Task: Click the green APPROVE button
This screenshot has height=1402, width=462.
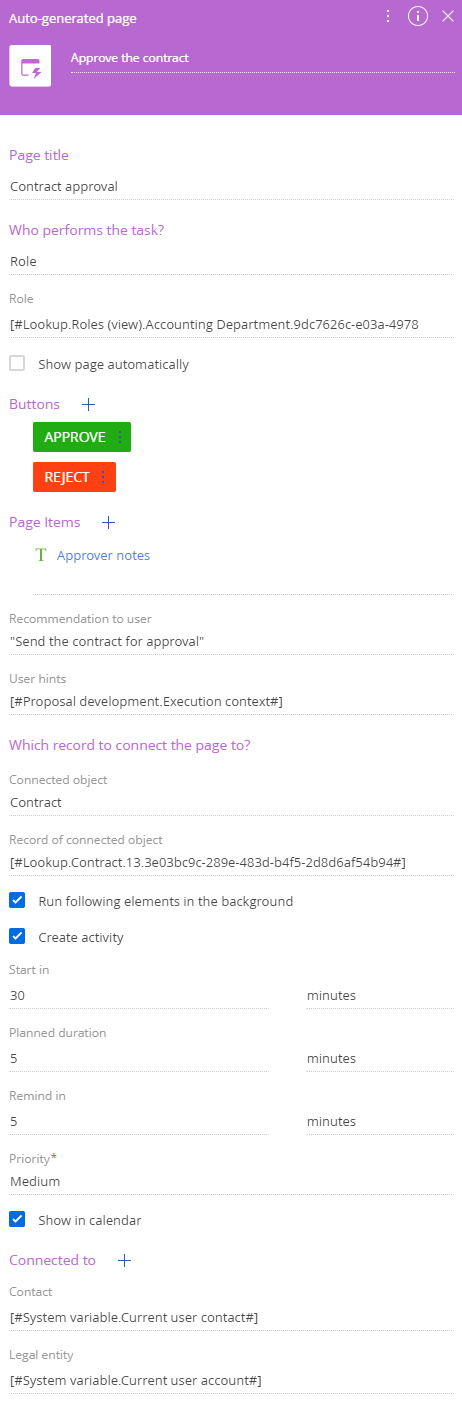Action: pyautogui.click(x=75, y=437)
